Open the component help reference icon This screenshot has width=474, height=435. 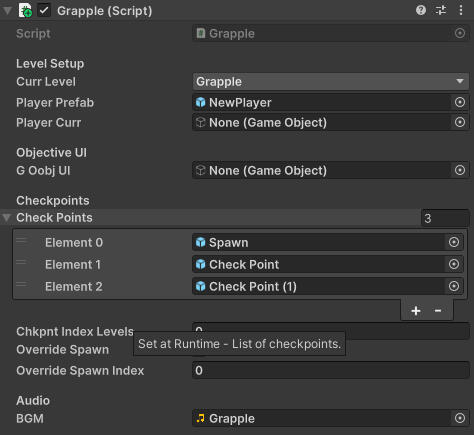(421, 10)
